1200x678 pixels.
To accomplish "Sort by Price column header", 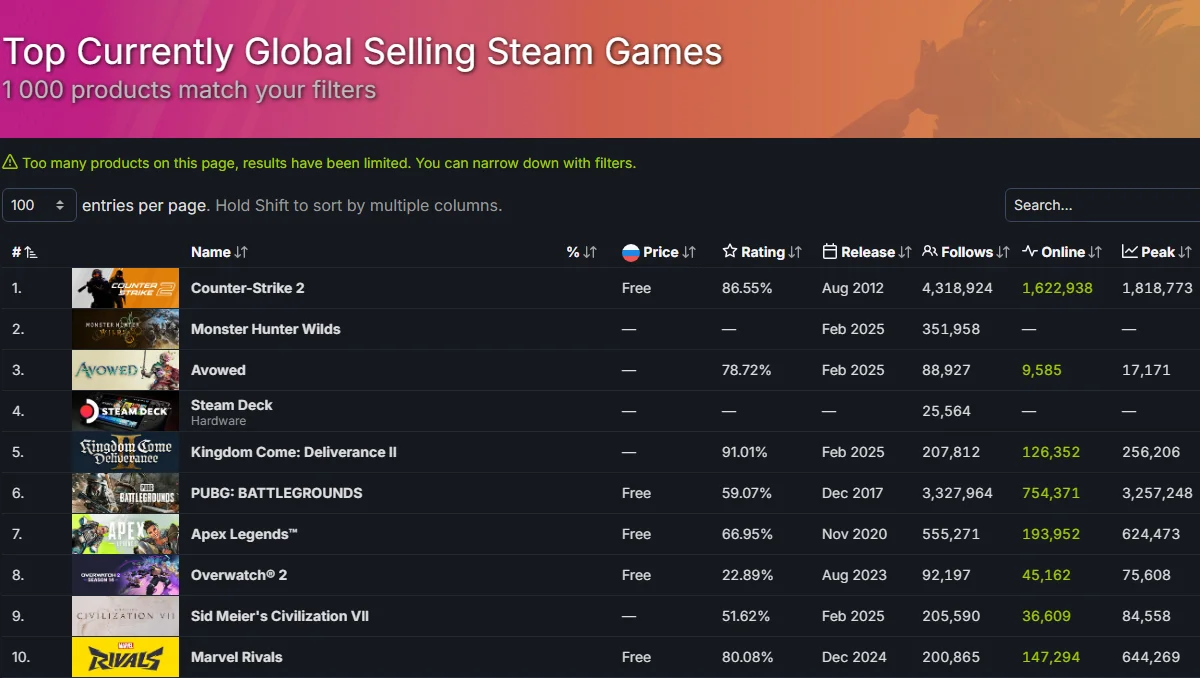I will pyautogui.click(x=659, y=252).
